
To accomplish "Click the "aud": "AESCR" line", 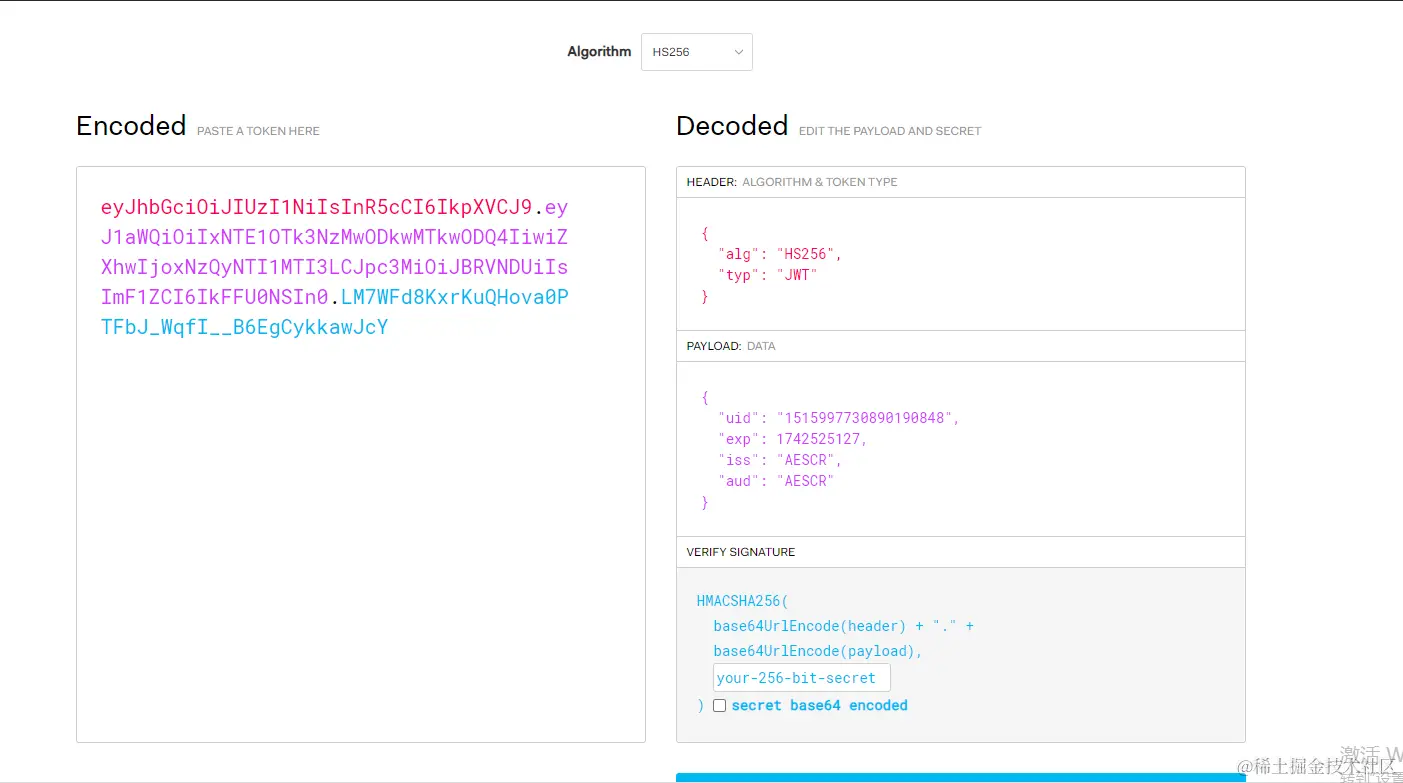I will point(775,481).
